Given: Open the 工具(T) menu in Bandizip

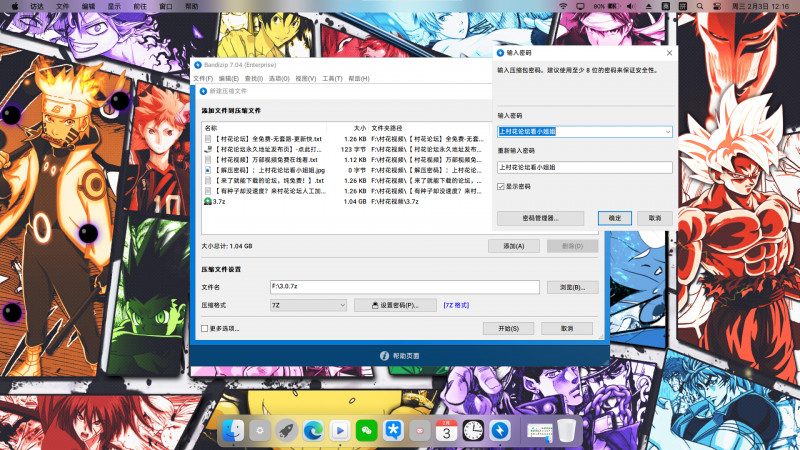Looking at the screenshot, I should pyautogui.click(x=332, y=78).
